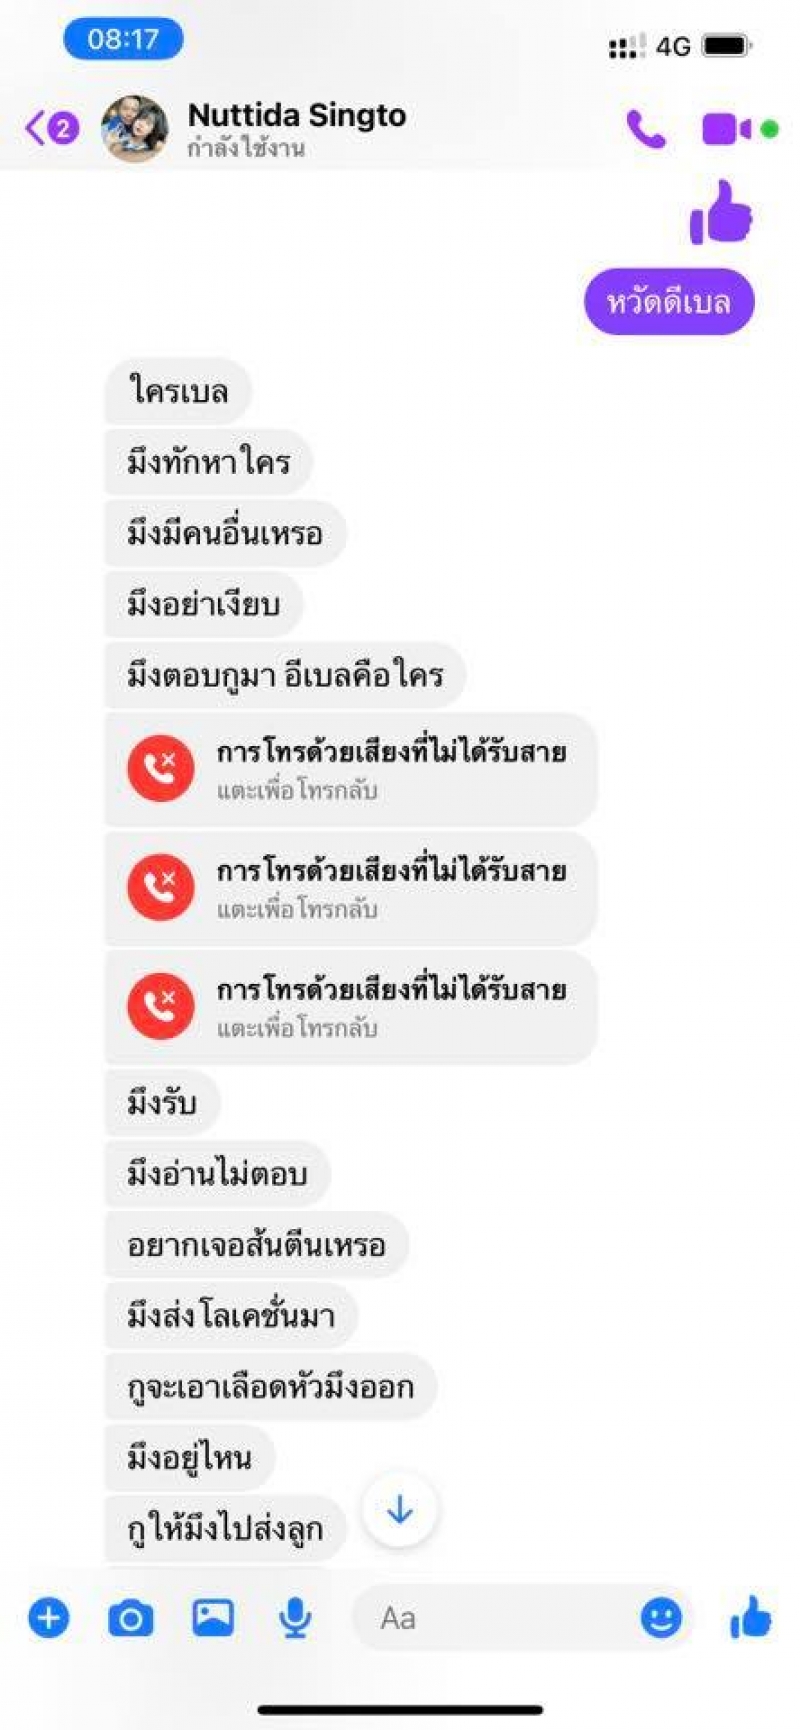Tap the second missed voice call entry
This screenshot has height=1730, width=800.
[351, 888]
